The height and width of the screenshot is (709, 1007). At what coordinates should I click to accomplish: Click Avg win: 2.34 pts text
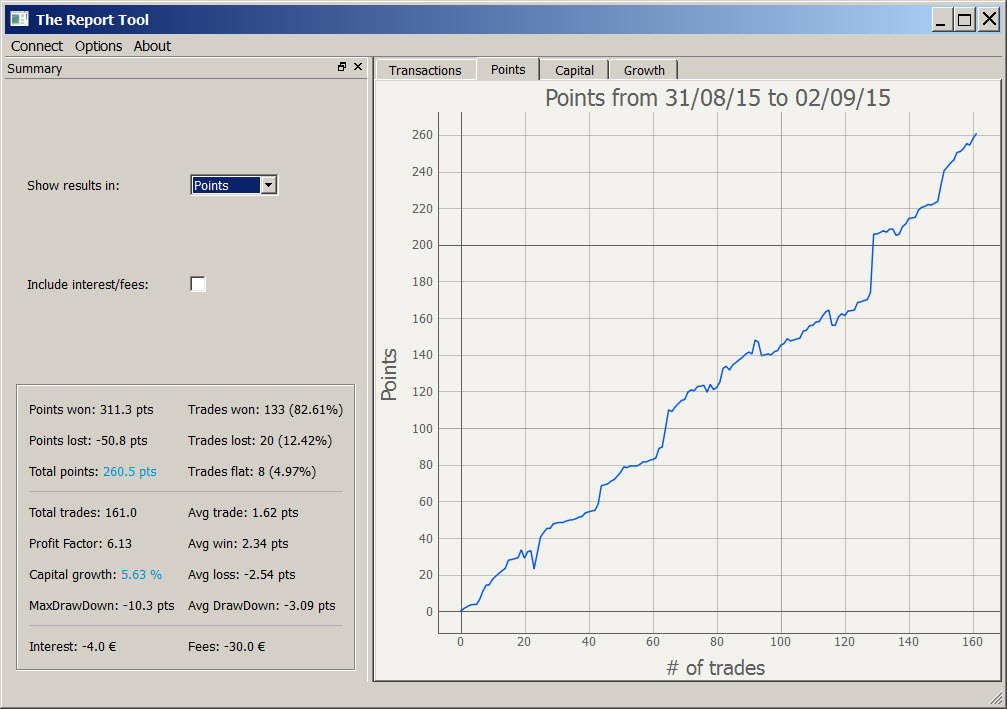click(238, 543)
